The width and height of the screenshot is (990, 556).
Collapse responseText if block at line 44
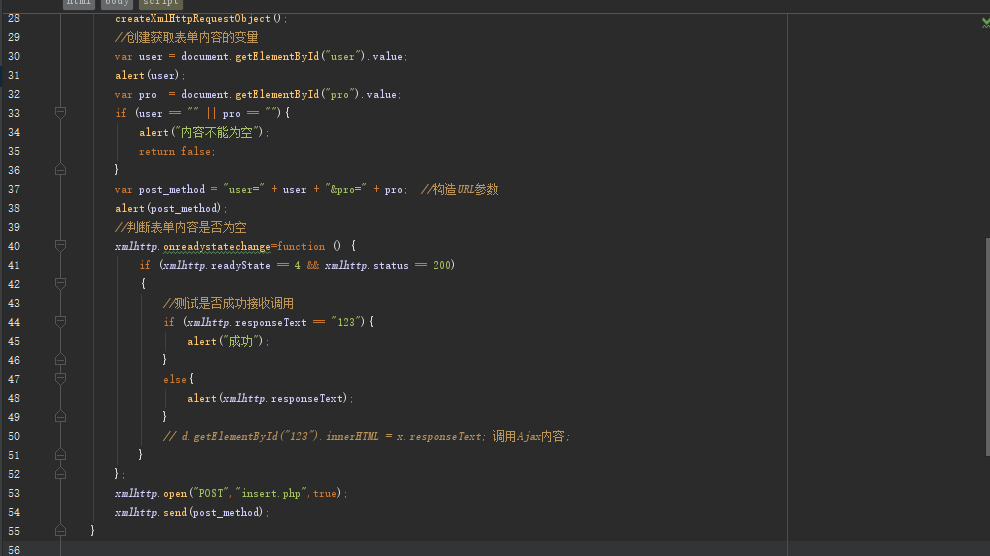coord(61,322)
